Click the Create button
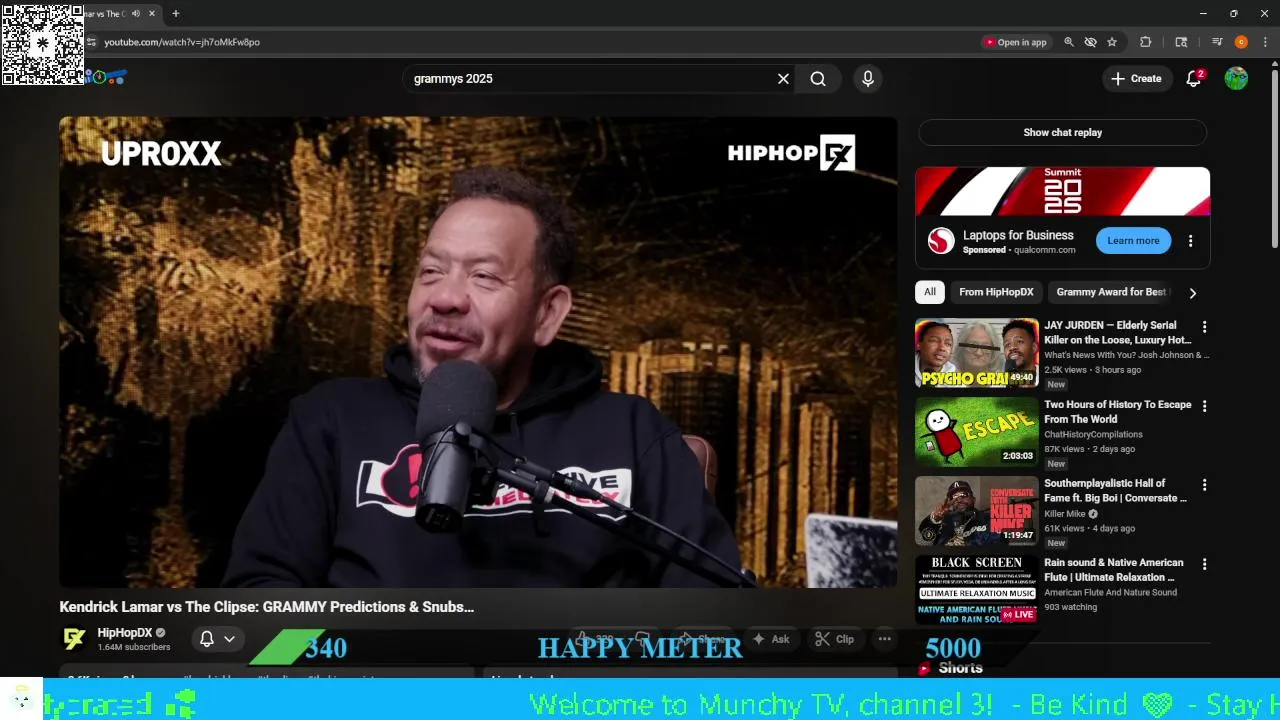Image resolution: width=1280 pixels, height=720 pixels. point(1137,79)
